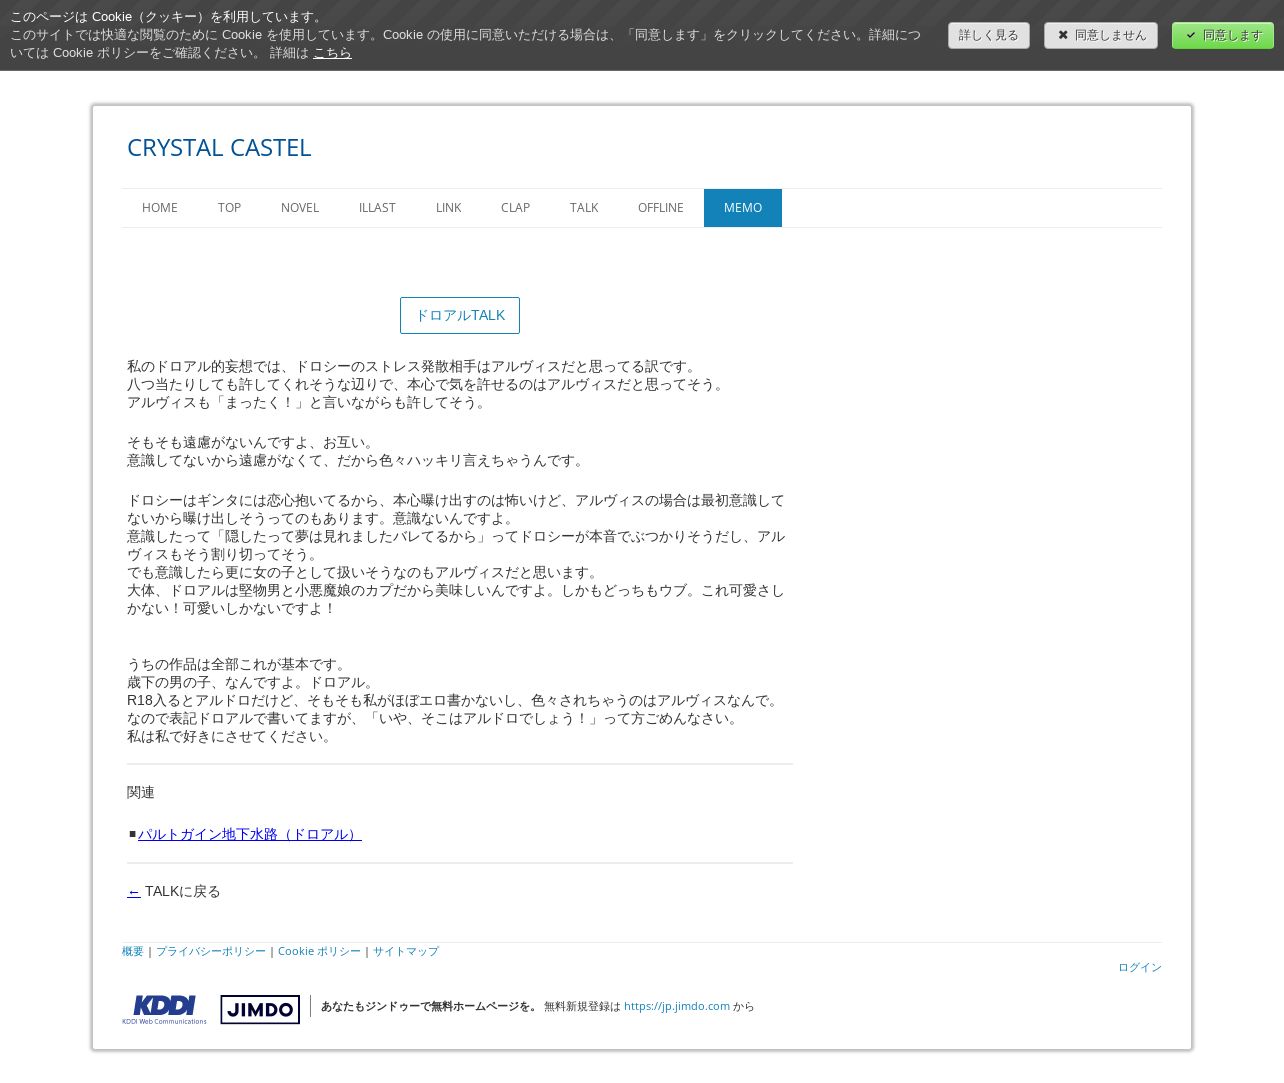Click the 同意しません decline cookies button
This screenshot has width=1284, height=1083.
[1101, 35]
